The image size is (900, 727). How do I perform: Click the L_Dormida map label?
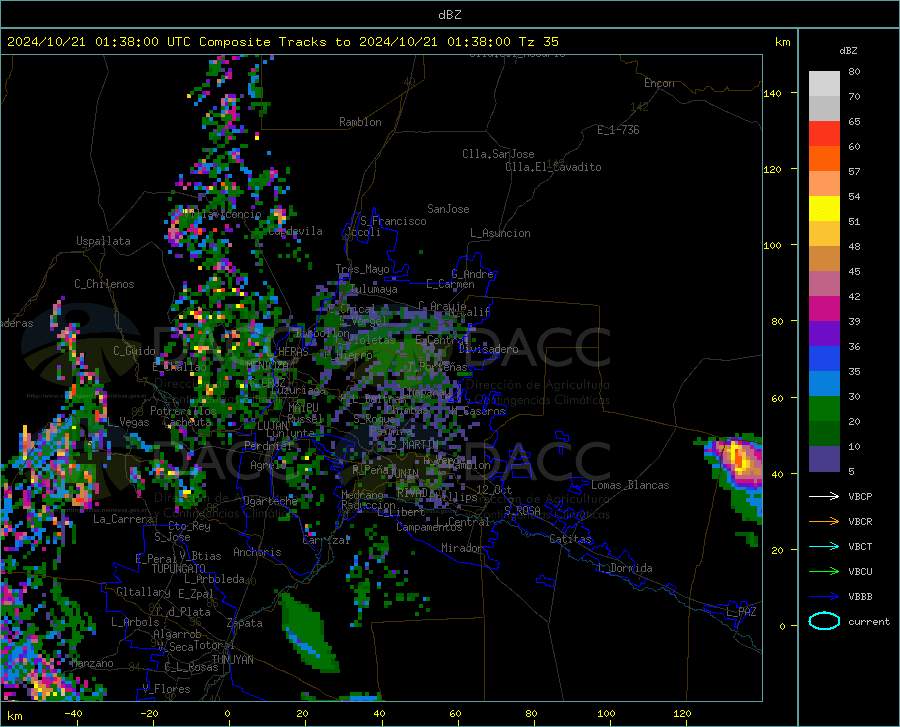click(x=624, y=568)
